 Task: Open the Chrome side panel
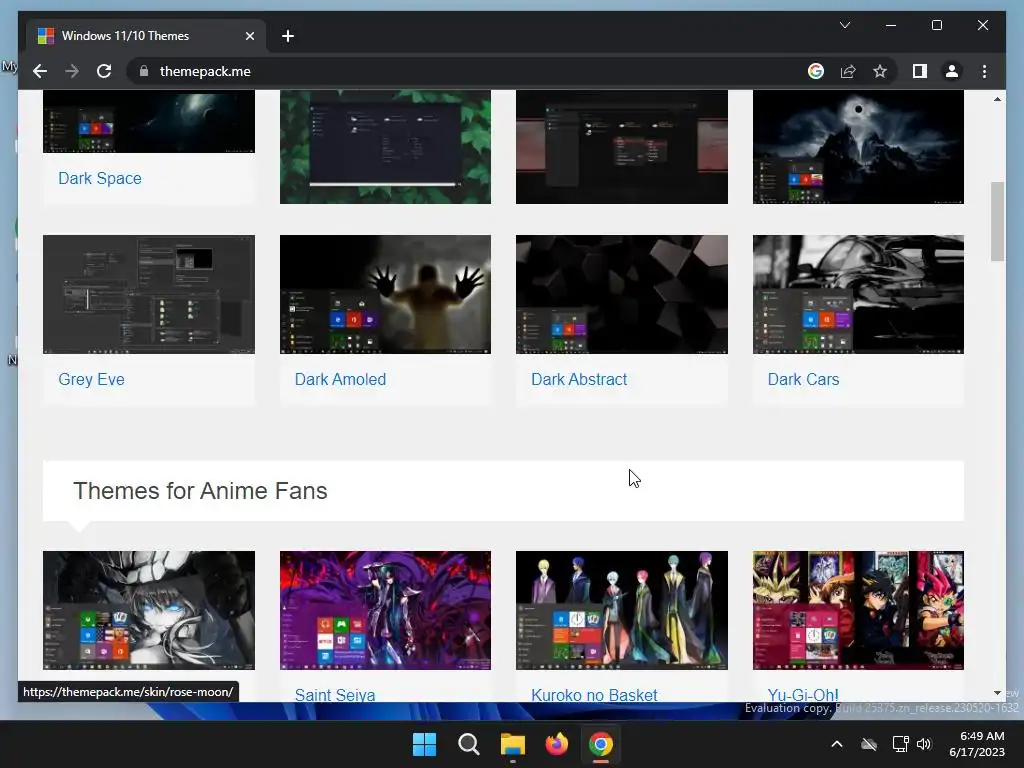920,71
